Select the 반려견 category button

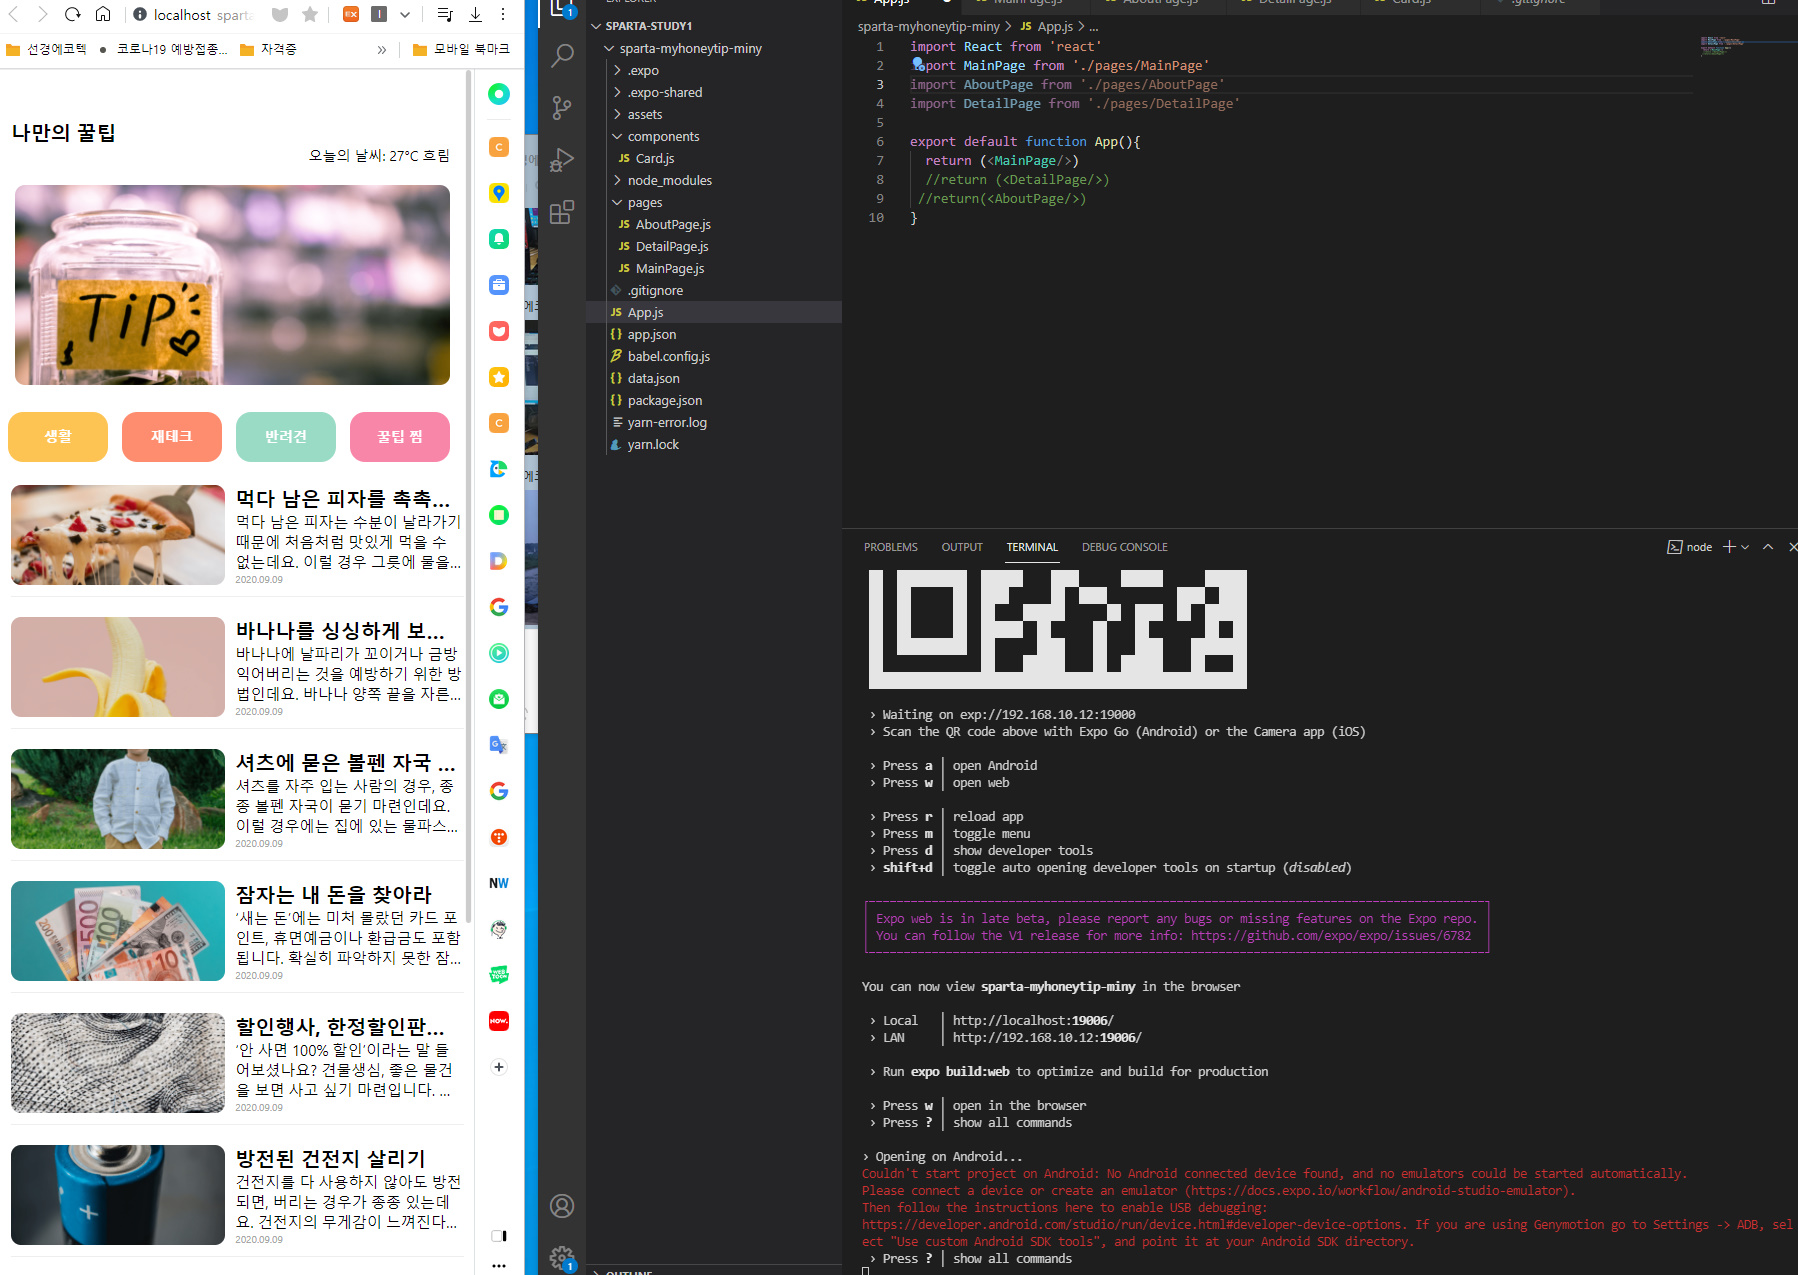286,437
